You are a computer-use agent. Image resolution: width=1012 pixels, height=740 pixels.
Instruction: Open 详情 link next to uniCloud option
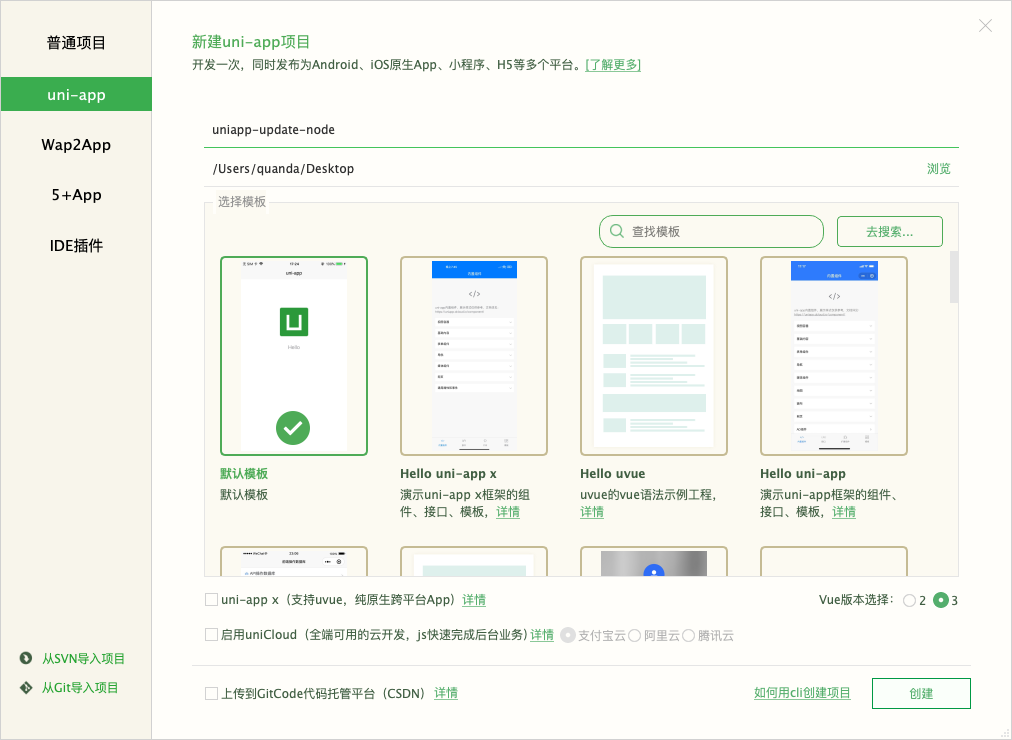coord(541,635)
